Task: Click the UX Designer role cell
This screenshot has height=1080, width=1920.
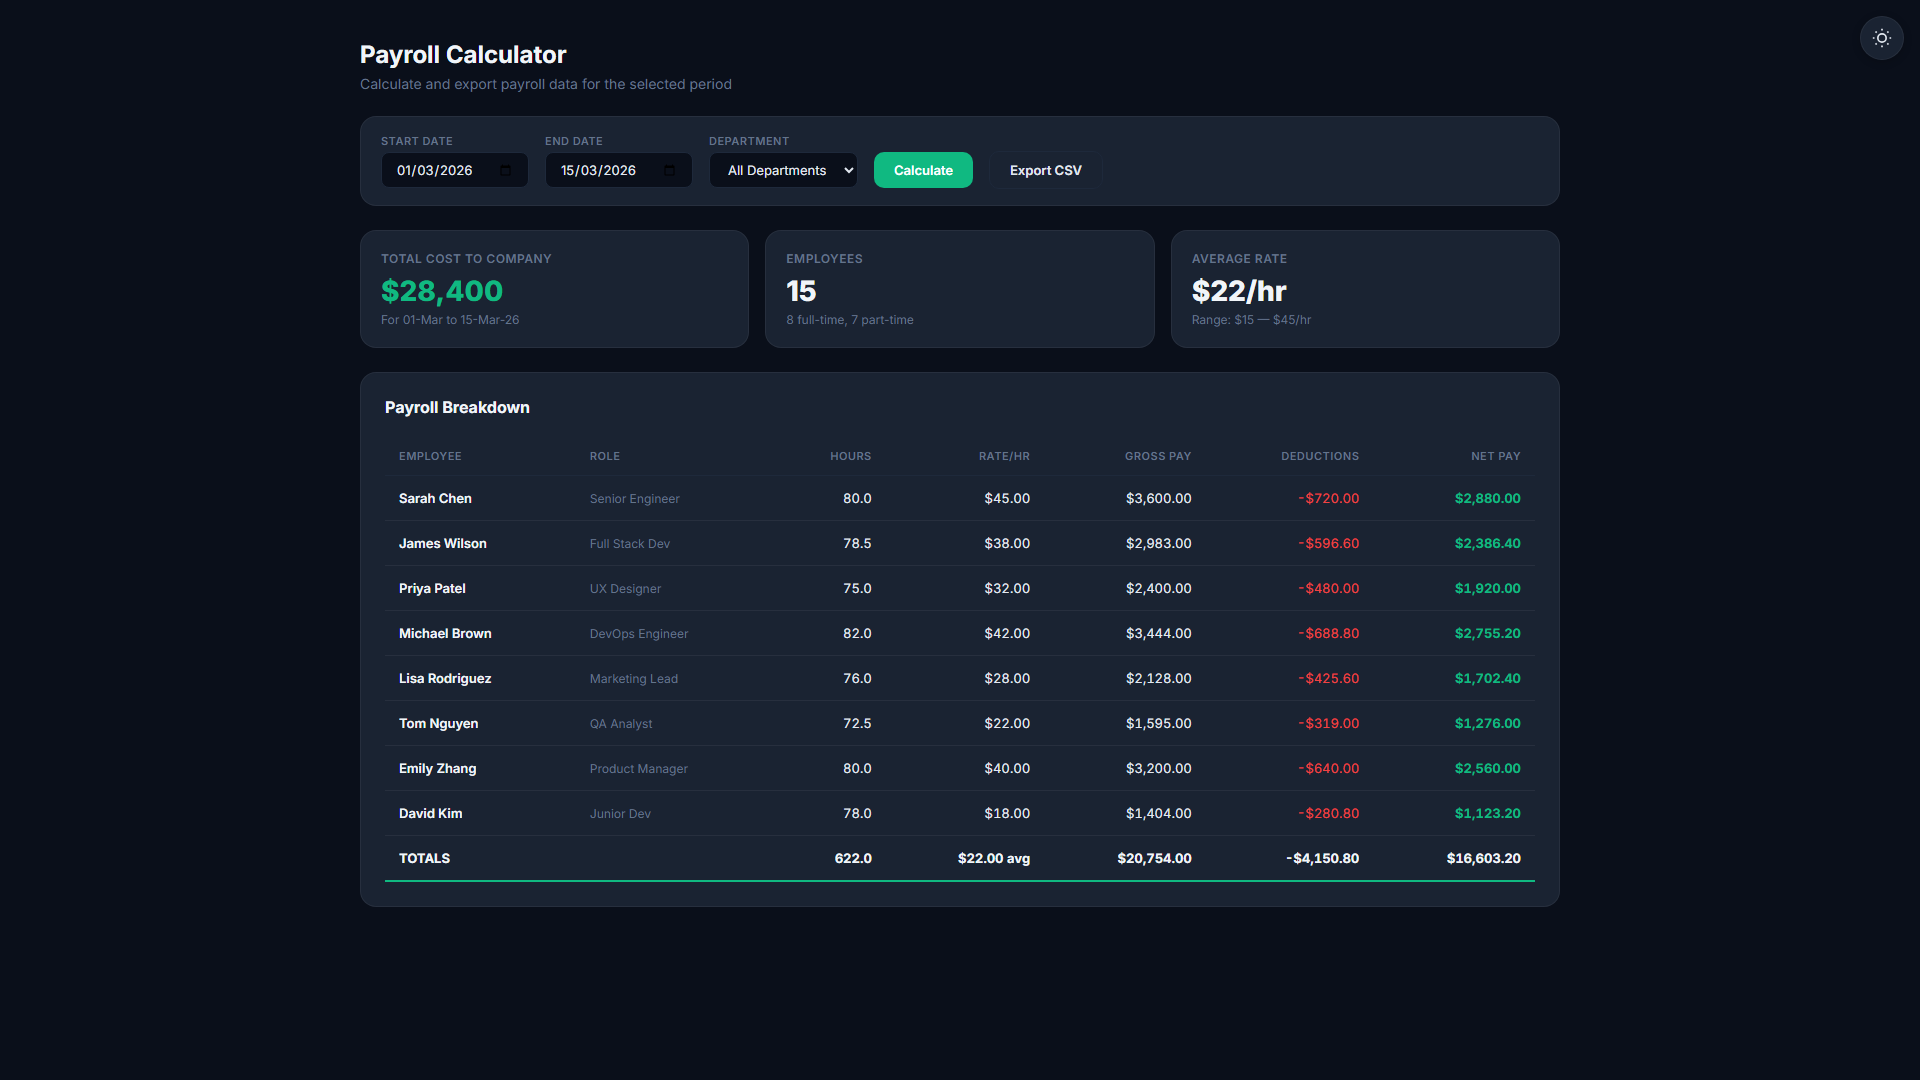Action: tap(625, 588)
